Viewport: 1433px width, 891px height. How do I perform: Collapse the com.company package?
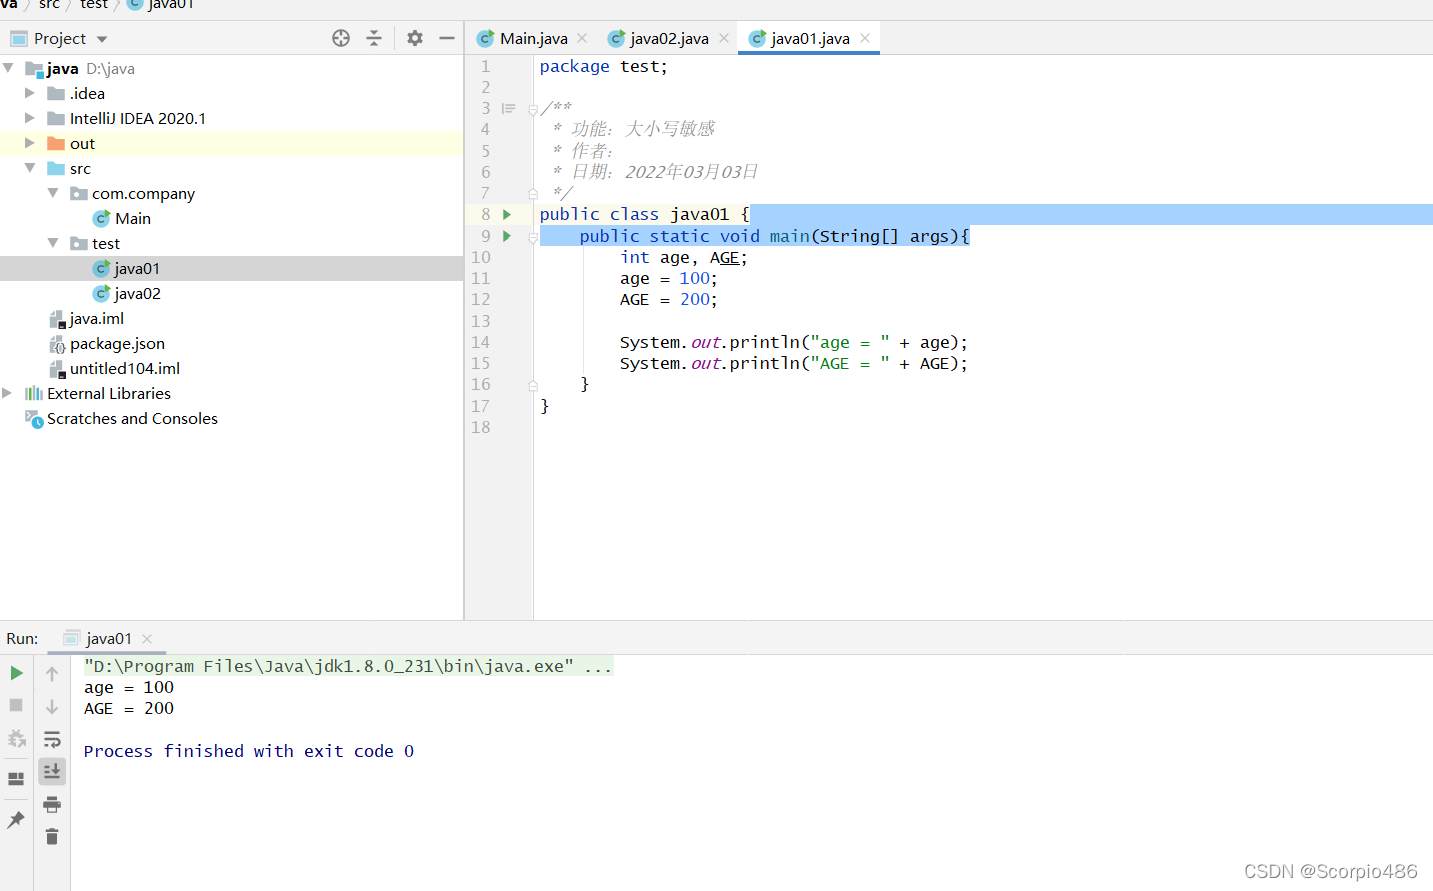(x=53, y=193)
